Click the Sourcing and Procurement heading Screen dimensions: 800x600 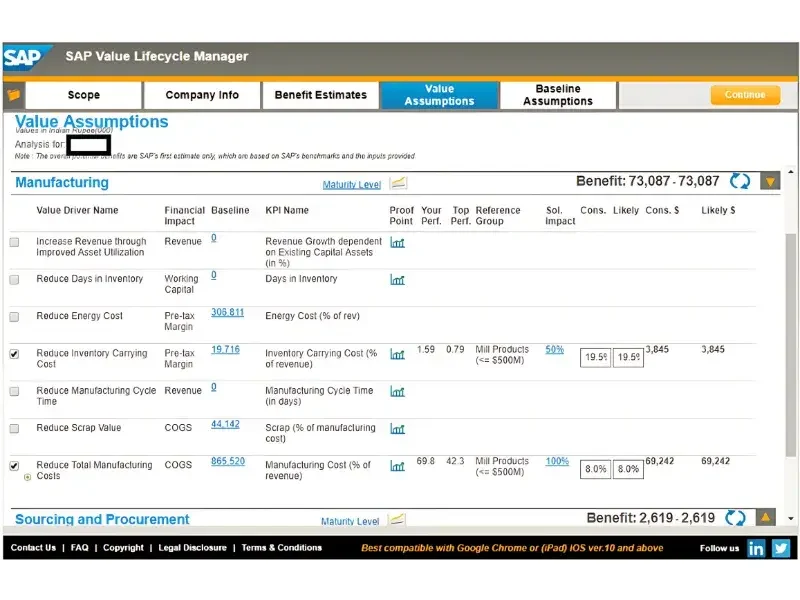pos(102,519)
